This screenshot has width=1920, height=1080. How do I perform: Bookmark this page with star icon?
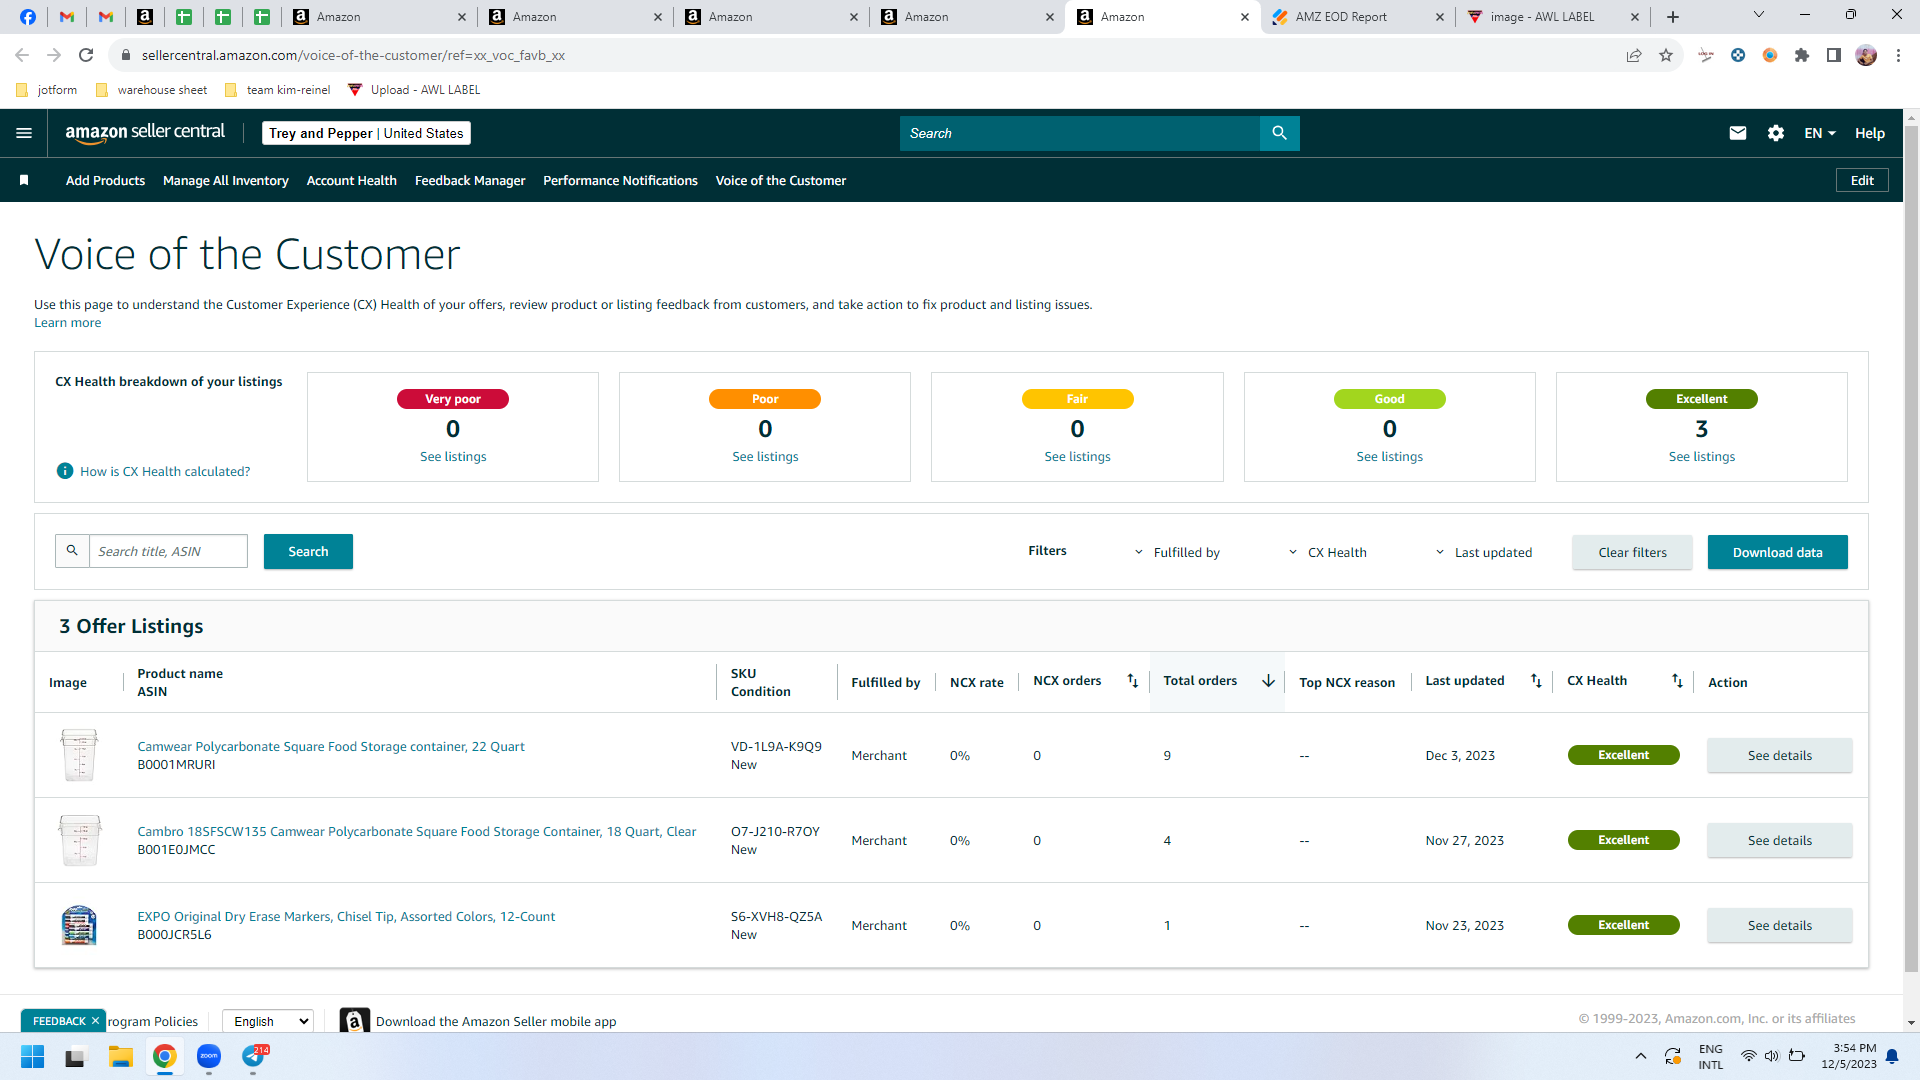[1666, 55]
